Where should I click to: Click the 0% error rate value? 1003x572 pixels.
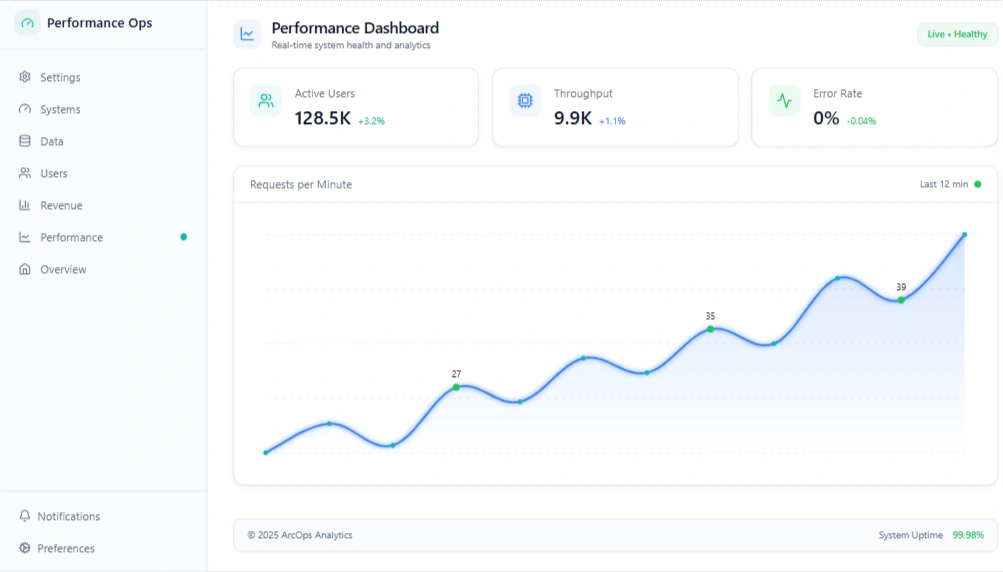pyautogui.click(x=826, y=118)
